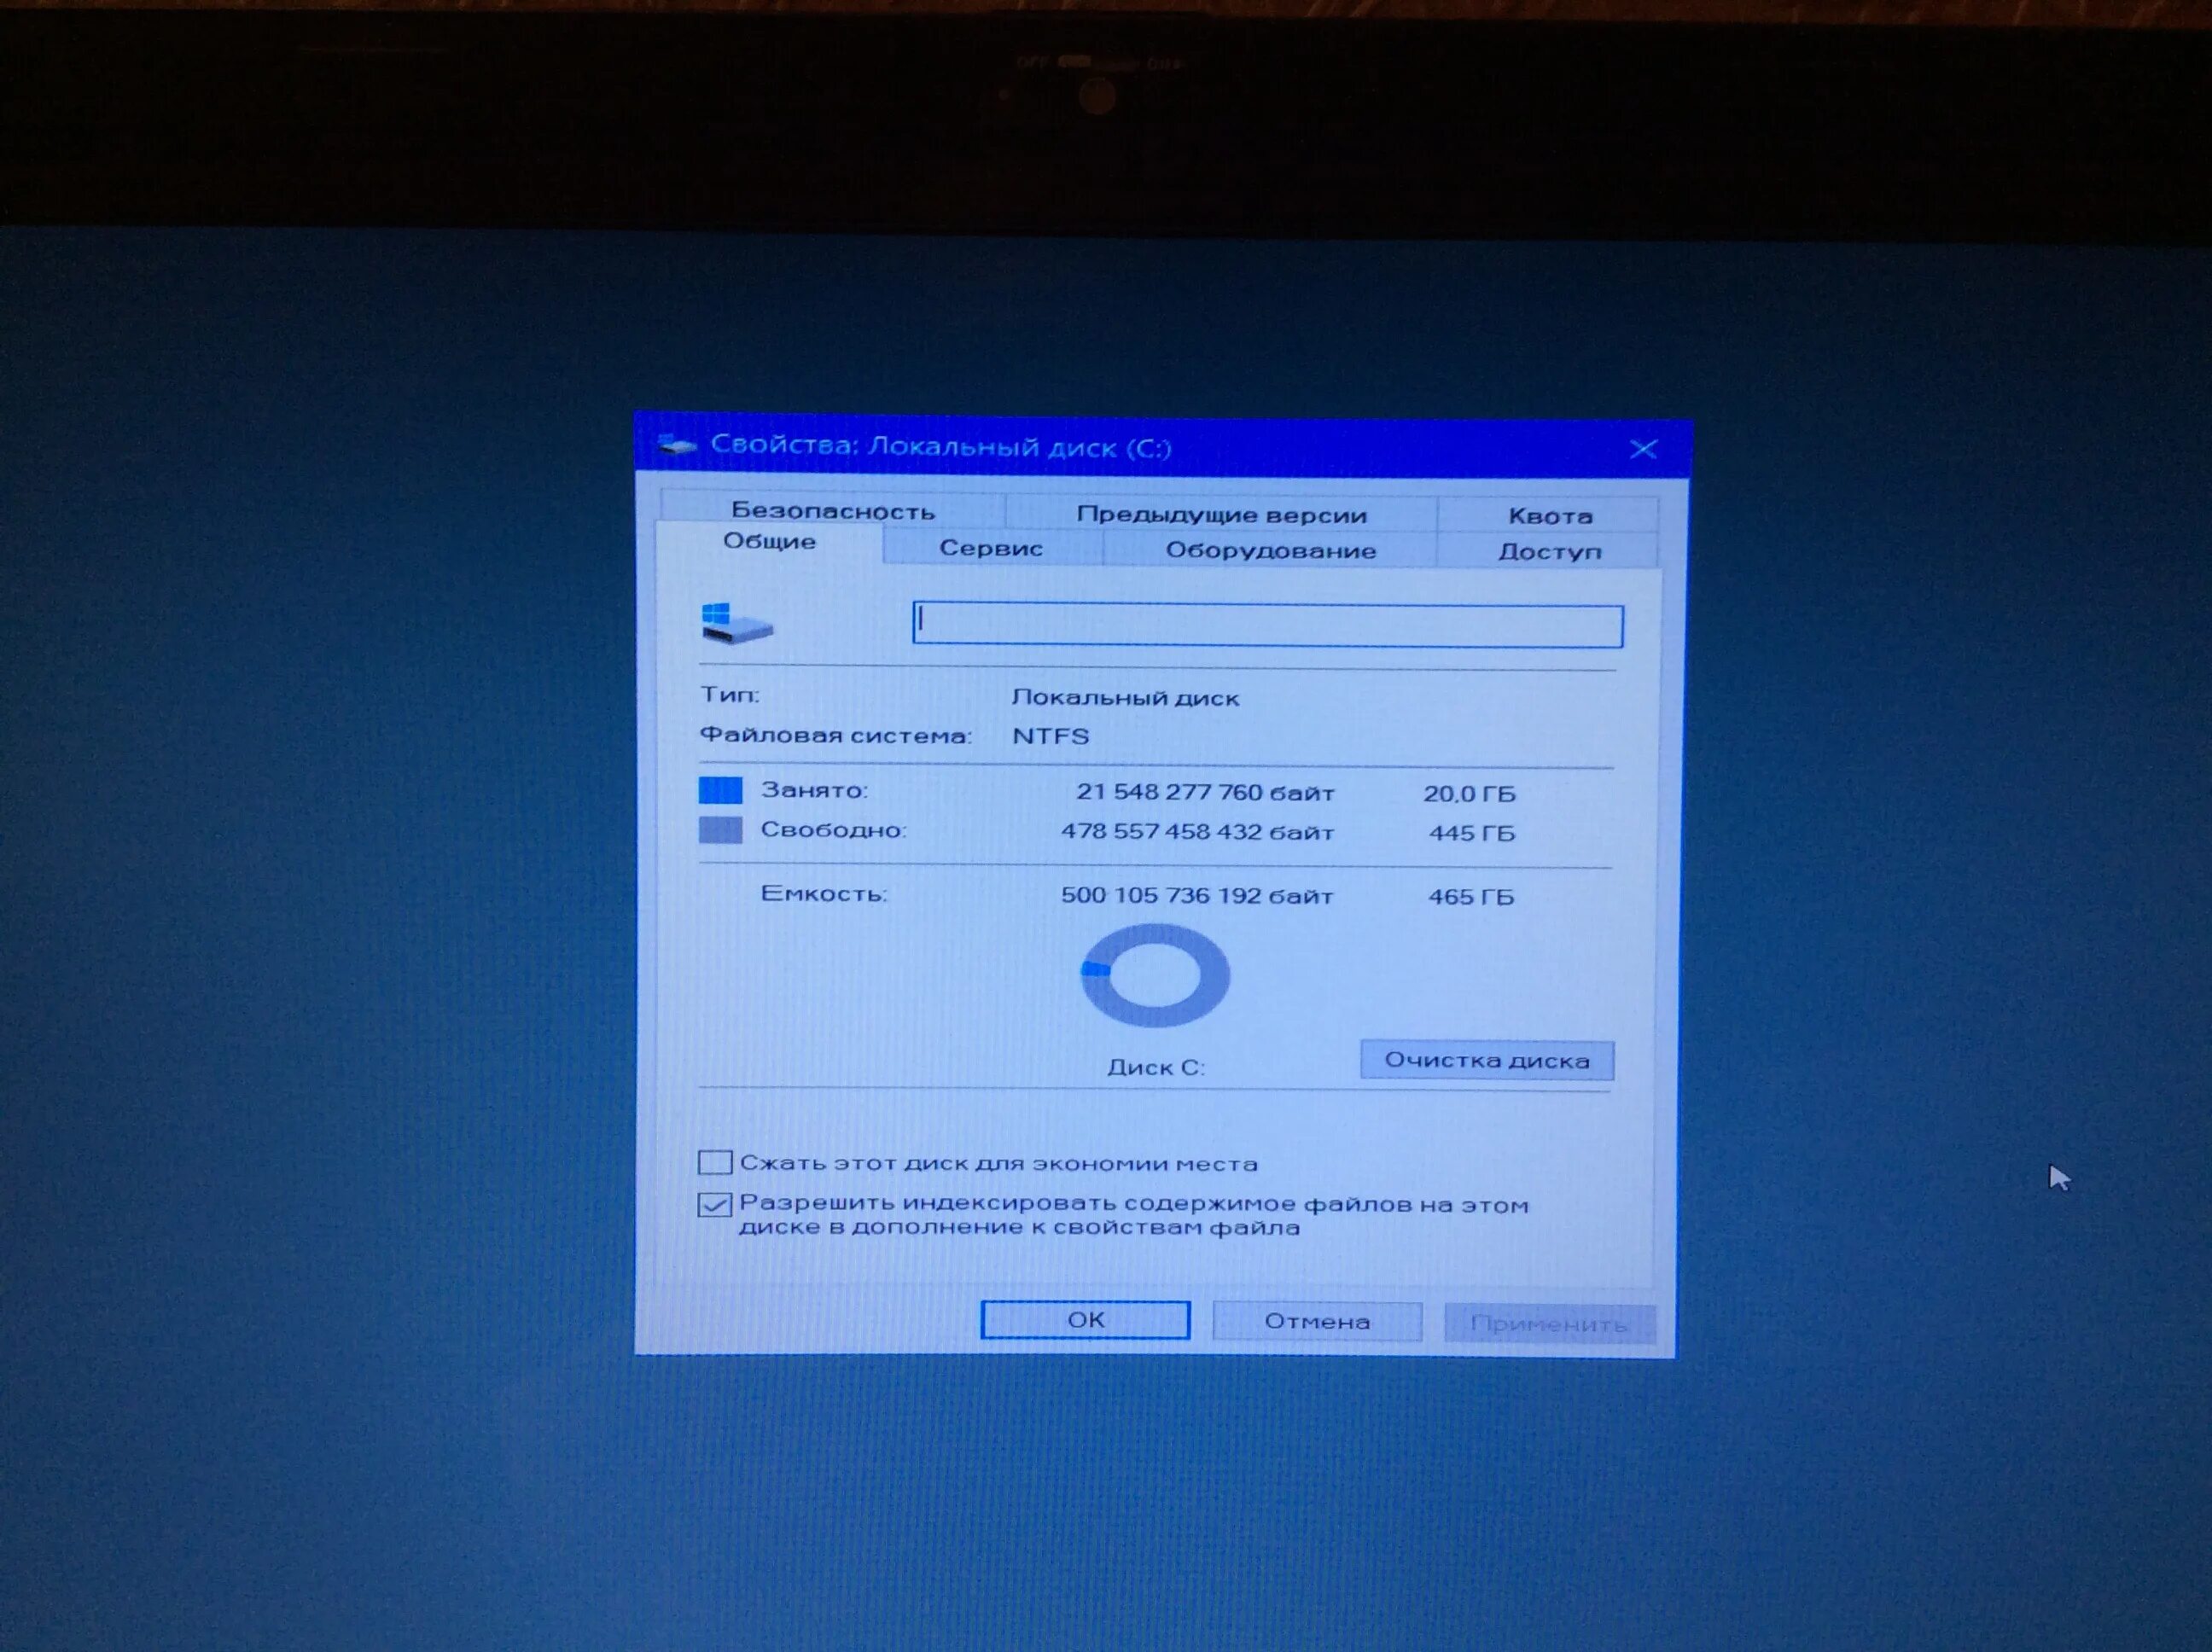2212x1652 pixels.
Task: Click the gray Свободно color square
Action: click(720, 830)
